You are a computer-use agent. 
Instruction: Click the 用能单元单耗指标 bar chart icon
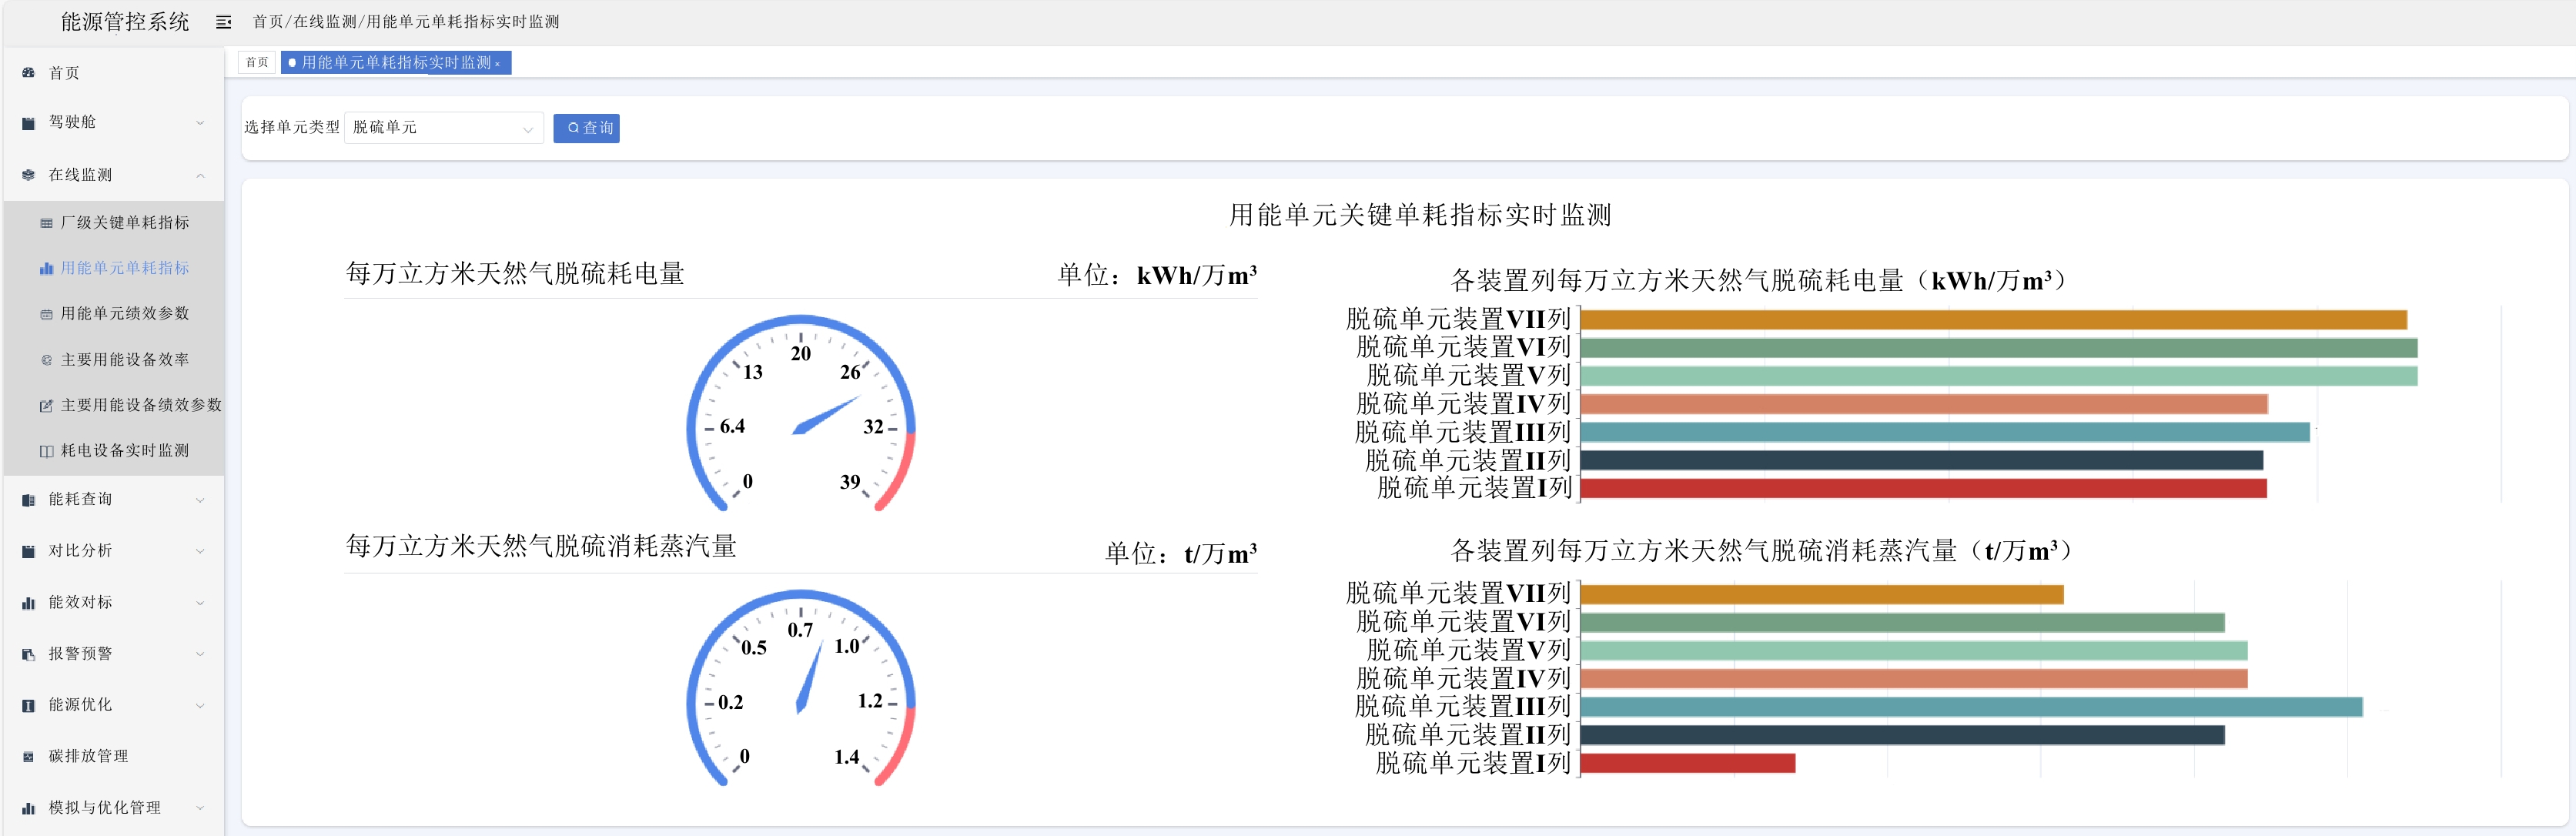(x=46, y=268)
